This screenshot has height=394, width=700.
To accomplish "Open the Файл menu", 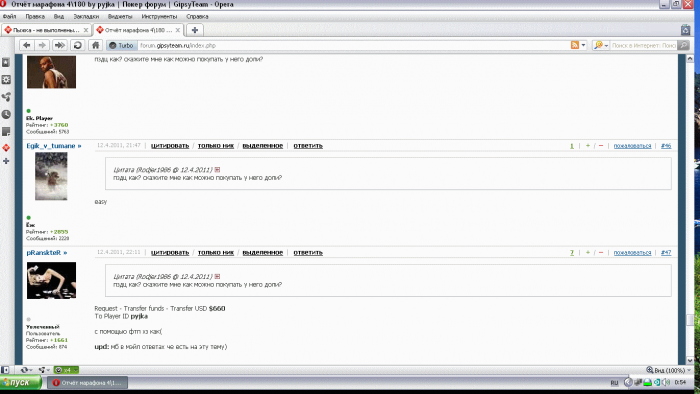I will pyautogui.click(x=9, y=17).
